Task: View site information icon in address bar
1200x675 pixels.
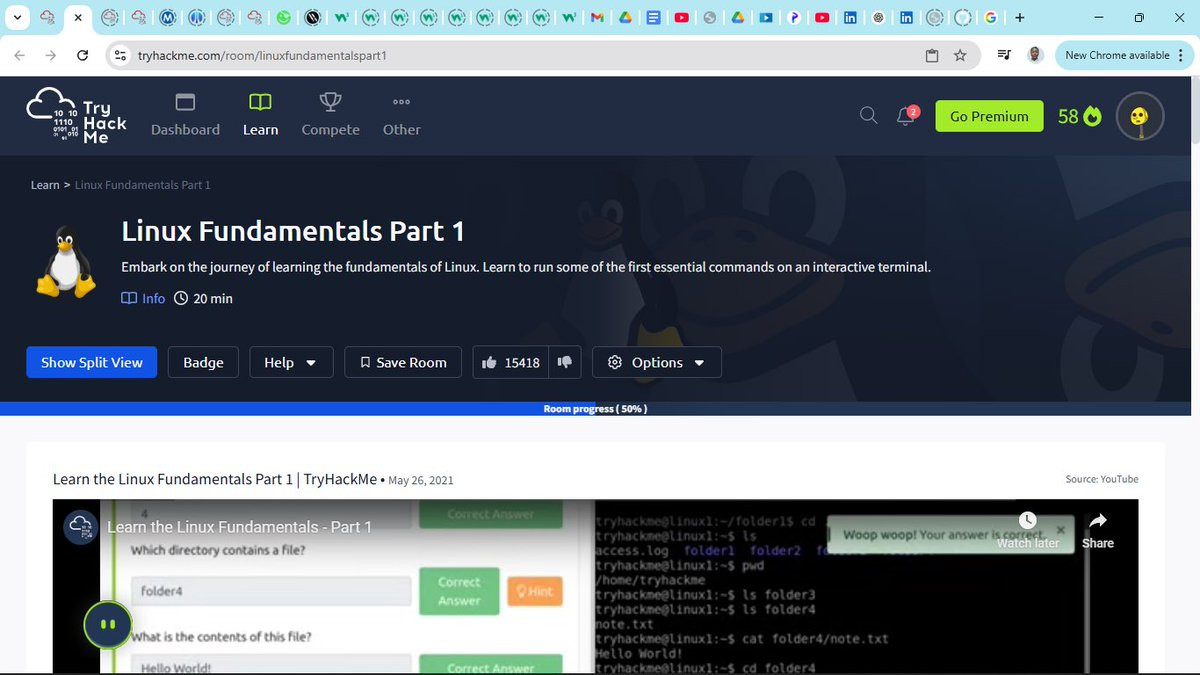Action: coord(121,55)
